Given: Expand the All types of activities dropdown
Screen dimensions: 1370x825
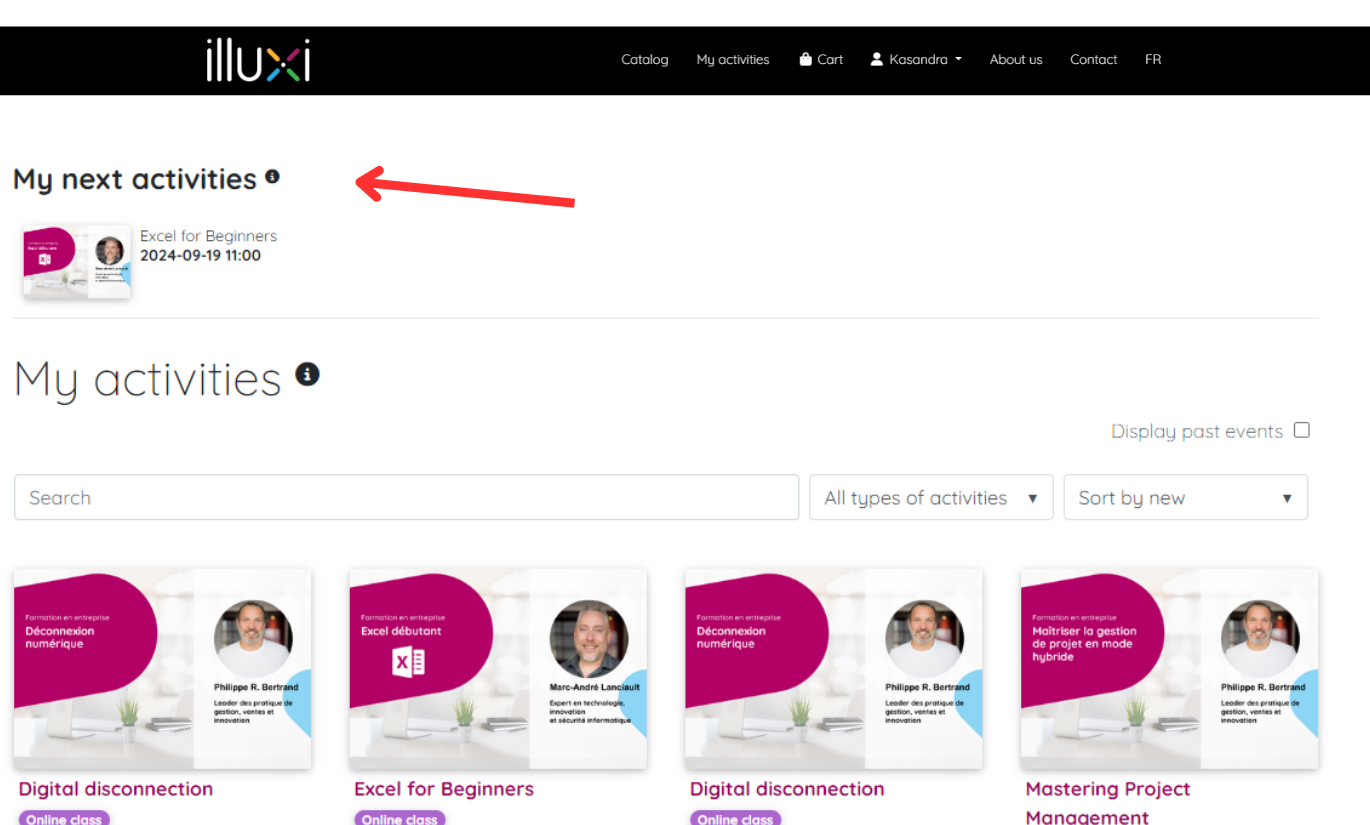Looking at the screenshot, I should [x=931, y=497].
